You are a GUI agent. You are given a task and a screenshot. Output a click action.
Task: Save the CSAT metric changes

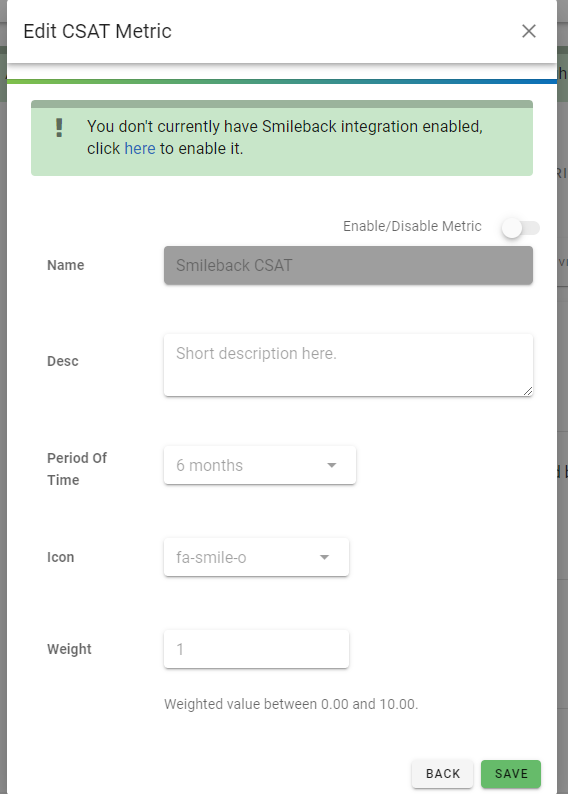click(511, 774)
